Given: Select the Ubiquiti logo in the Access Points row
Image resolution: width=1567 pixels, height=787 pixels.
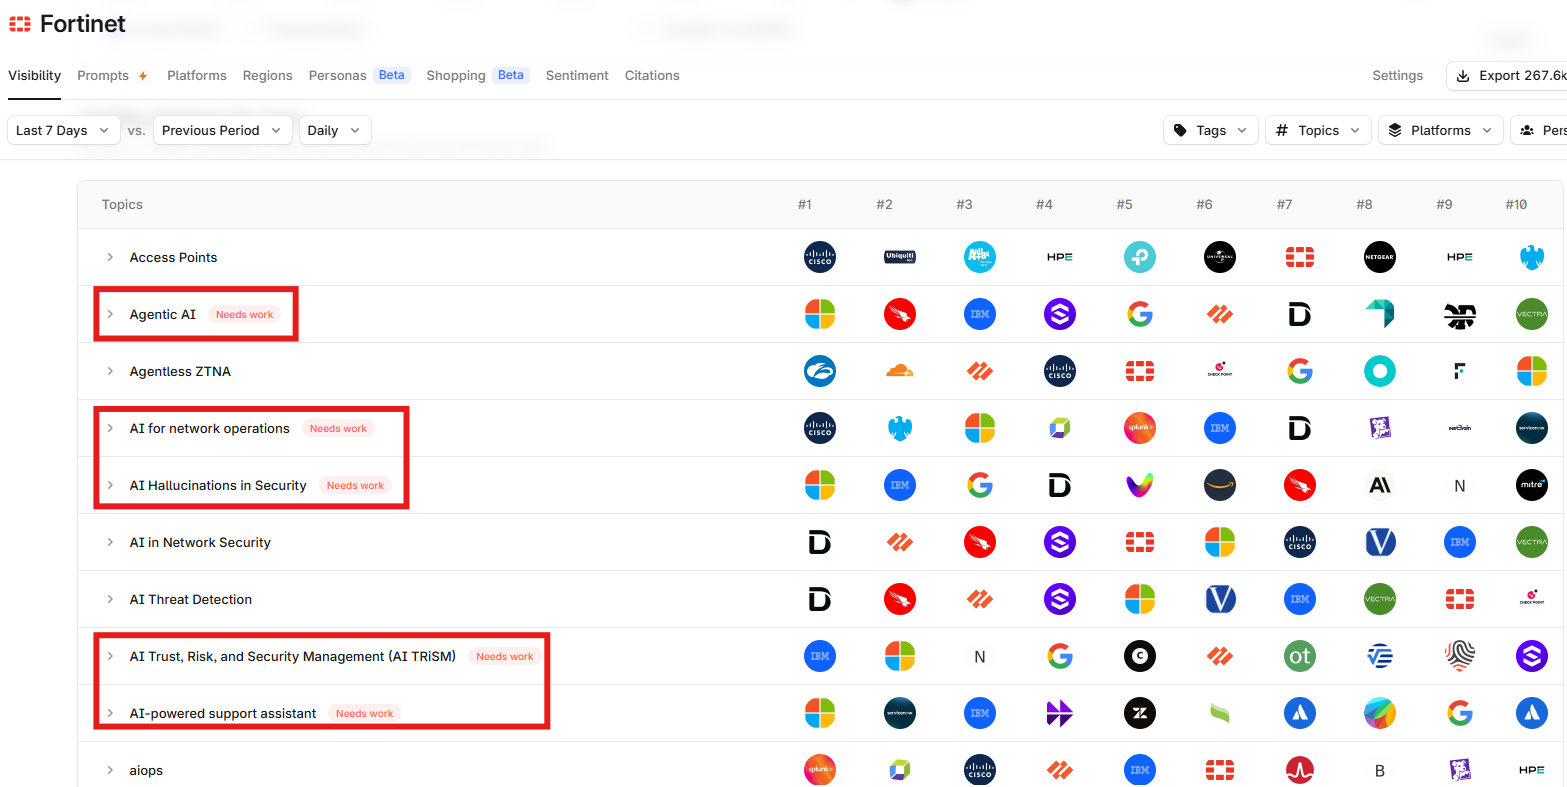Looking at the screenshot, I should pyautogui.click(x=900, y=257).
